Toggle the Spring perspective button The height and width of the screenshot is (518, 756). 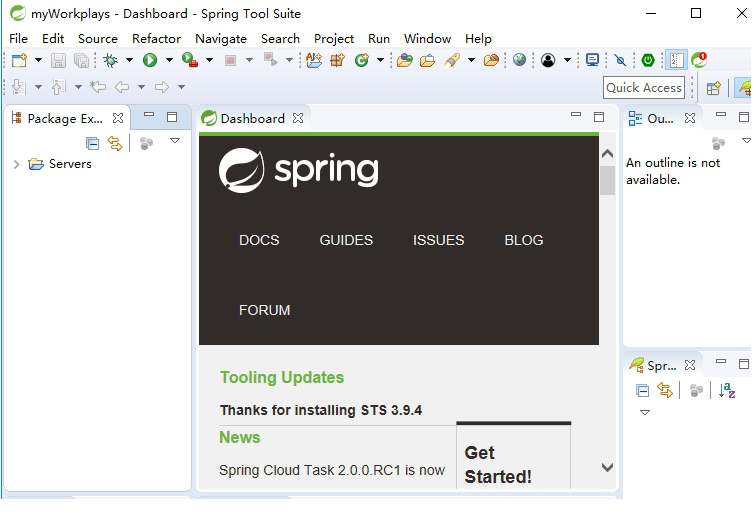click(x=744, y=88)
